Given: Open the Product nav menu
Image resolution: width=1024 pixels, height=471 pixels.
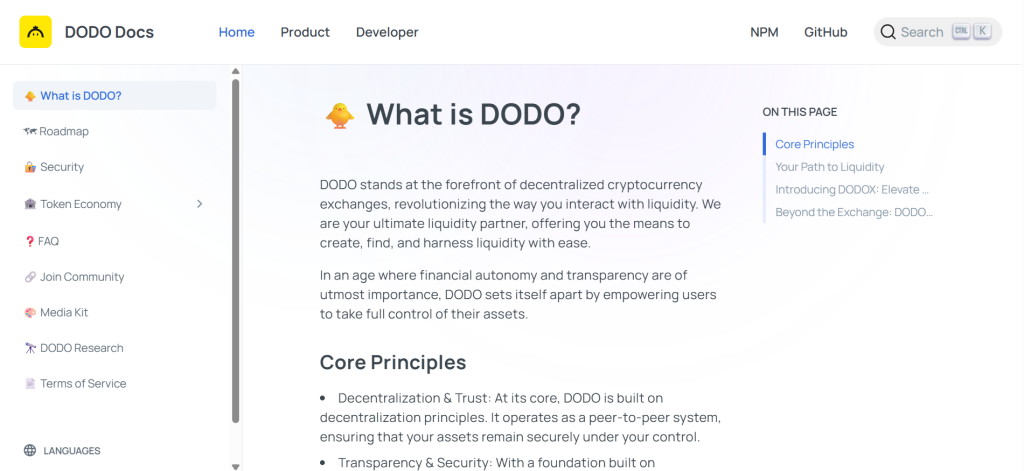Looking at the screenshot, I should pyautogui.click(x=305, y=32).
